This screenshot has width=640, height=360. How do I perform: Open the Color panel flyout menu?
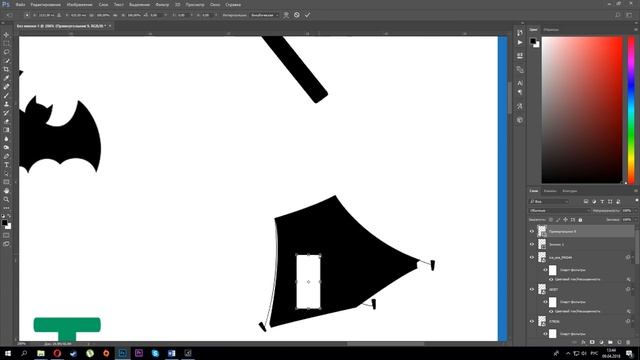(636, 29)
